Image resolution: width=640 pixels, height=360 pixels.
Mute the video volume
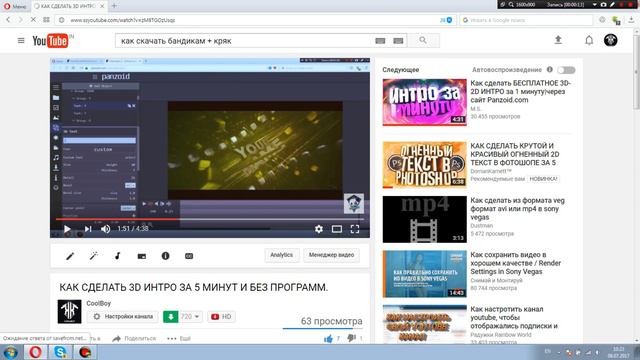[105, 229]
